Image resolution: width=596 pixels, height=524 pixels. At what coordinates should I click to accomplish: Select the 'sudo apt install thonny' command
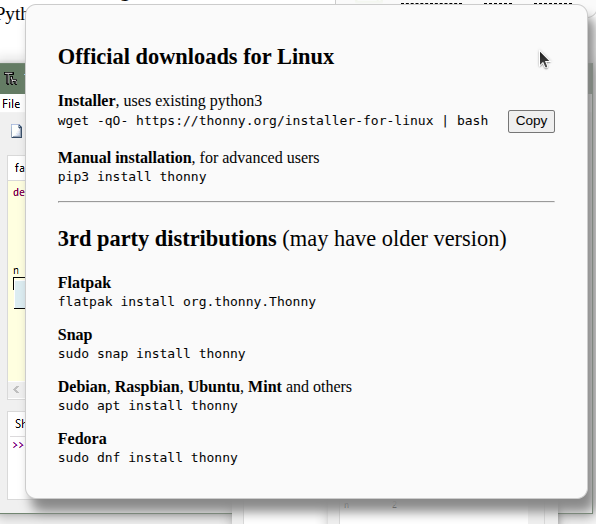point(147,406)
